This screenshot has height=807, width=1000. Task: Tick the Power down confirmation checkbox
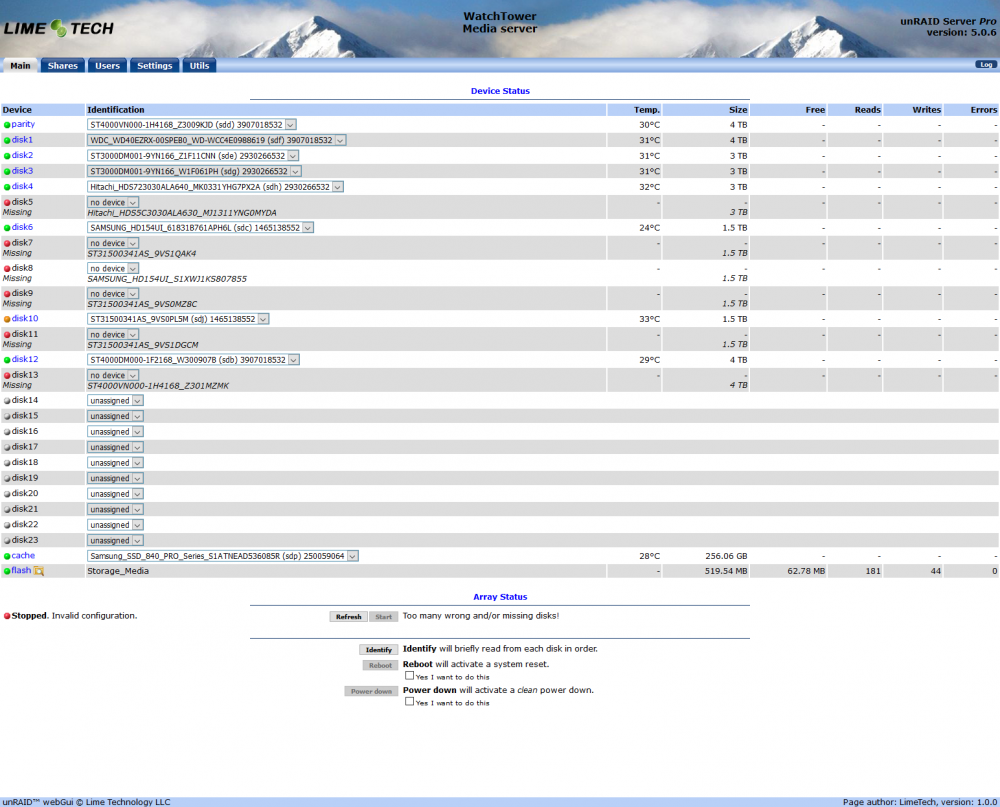tap(409, 702)
